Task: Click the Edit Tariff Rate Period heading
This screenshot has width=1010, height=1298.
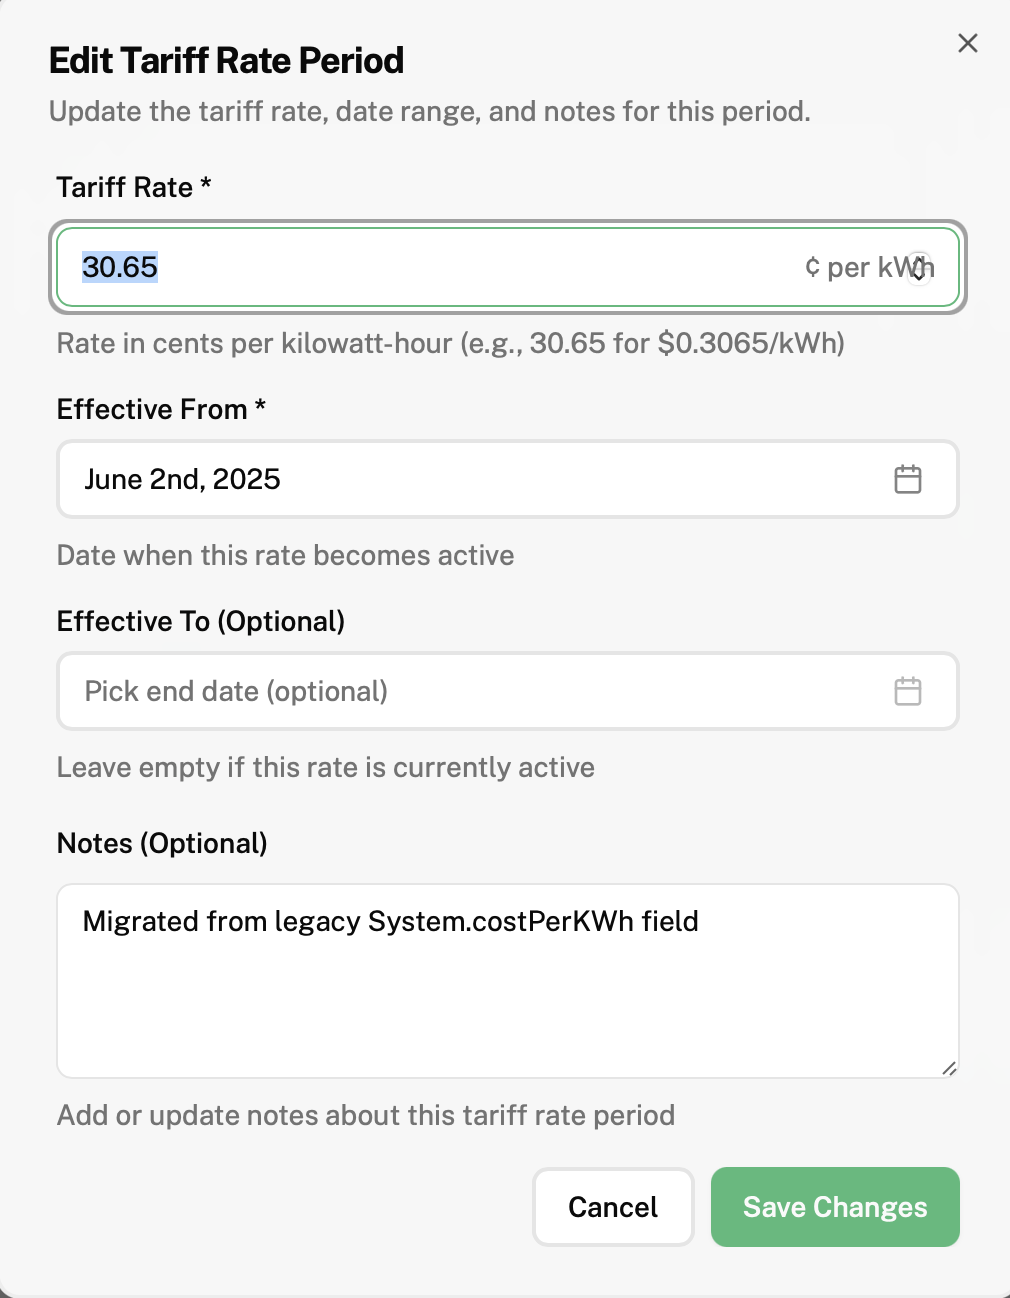Action: pyautogui.click(x=226, y=61)
